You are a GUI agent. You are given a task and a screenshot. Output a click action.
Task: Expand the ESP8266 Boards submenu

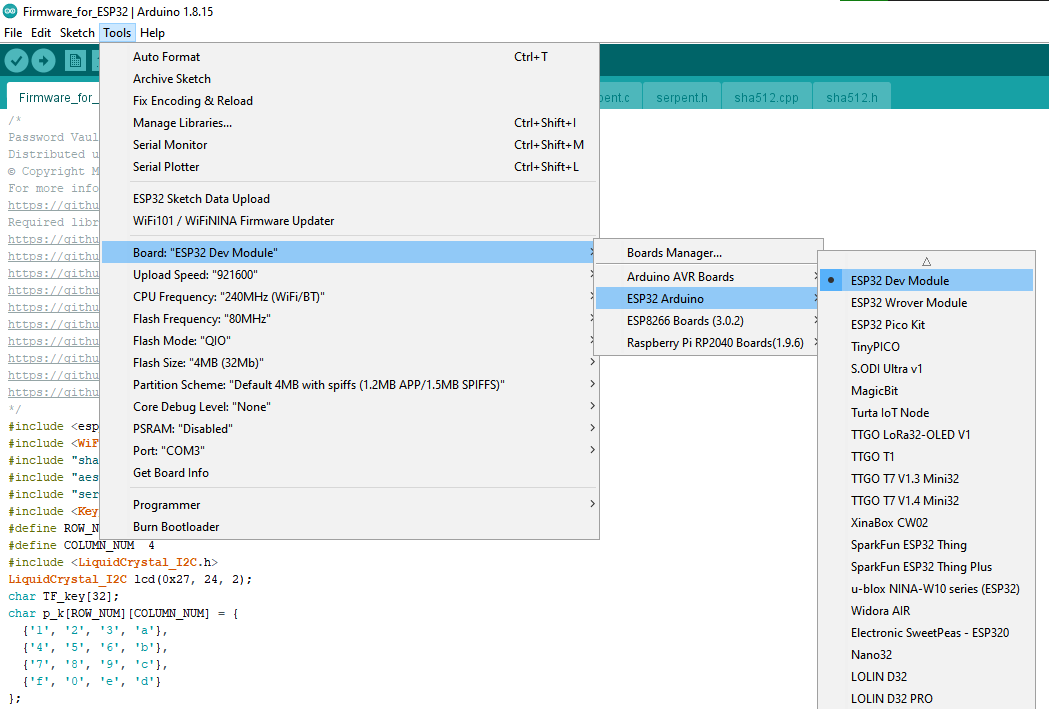[817, 318]
